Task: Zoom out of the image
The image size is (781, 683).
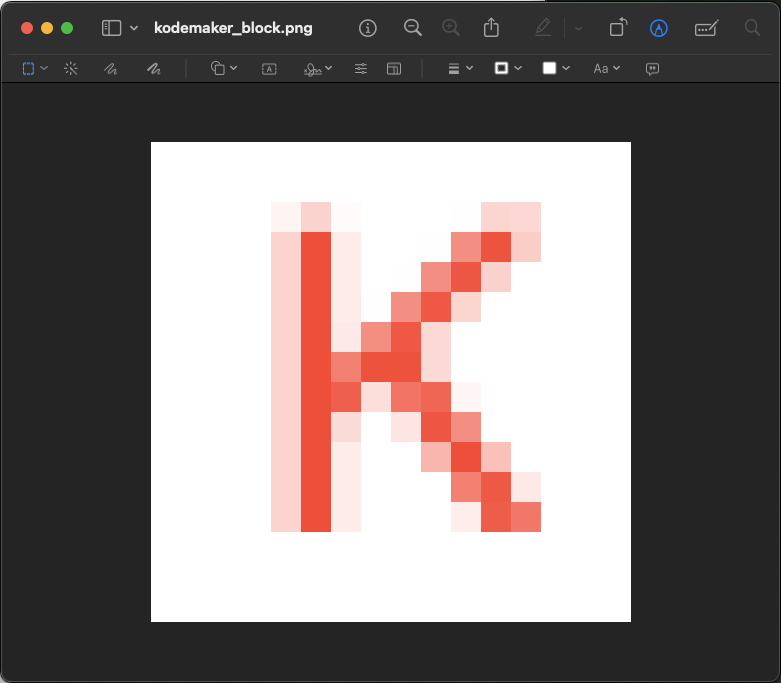Action: (412, 28)
